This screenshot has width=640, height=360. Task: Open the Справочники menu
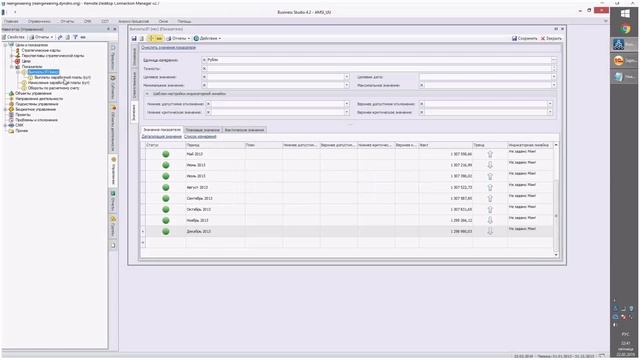(39, 21)
